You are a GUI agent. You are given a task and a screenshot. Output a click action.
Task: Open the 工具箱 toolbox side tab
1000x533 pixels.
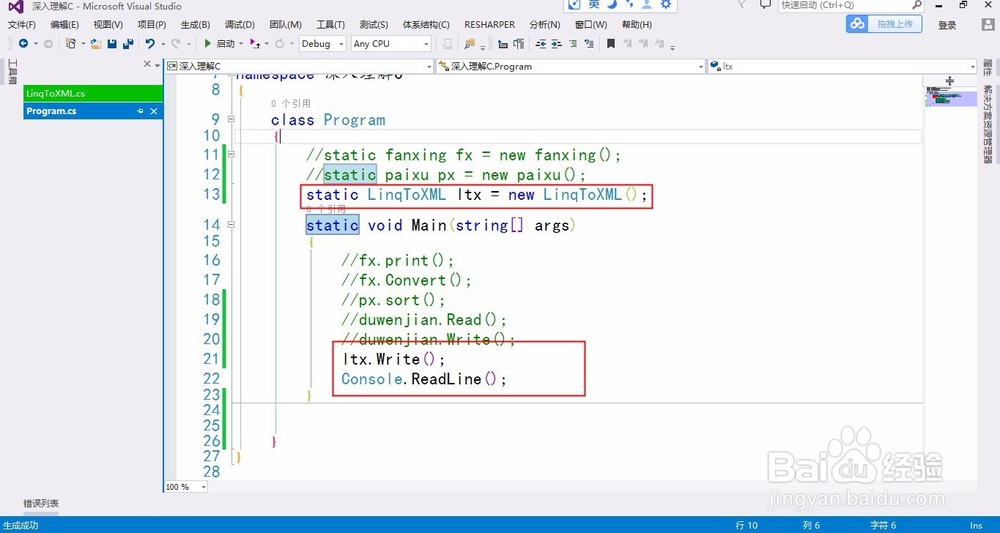point(12,72)
